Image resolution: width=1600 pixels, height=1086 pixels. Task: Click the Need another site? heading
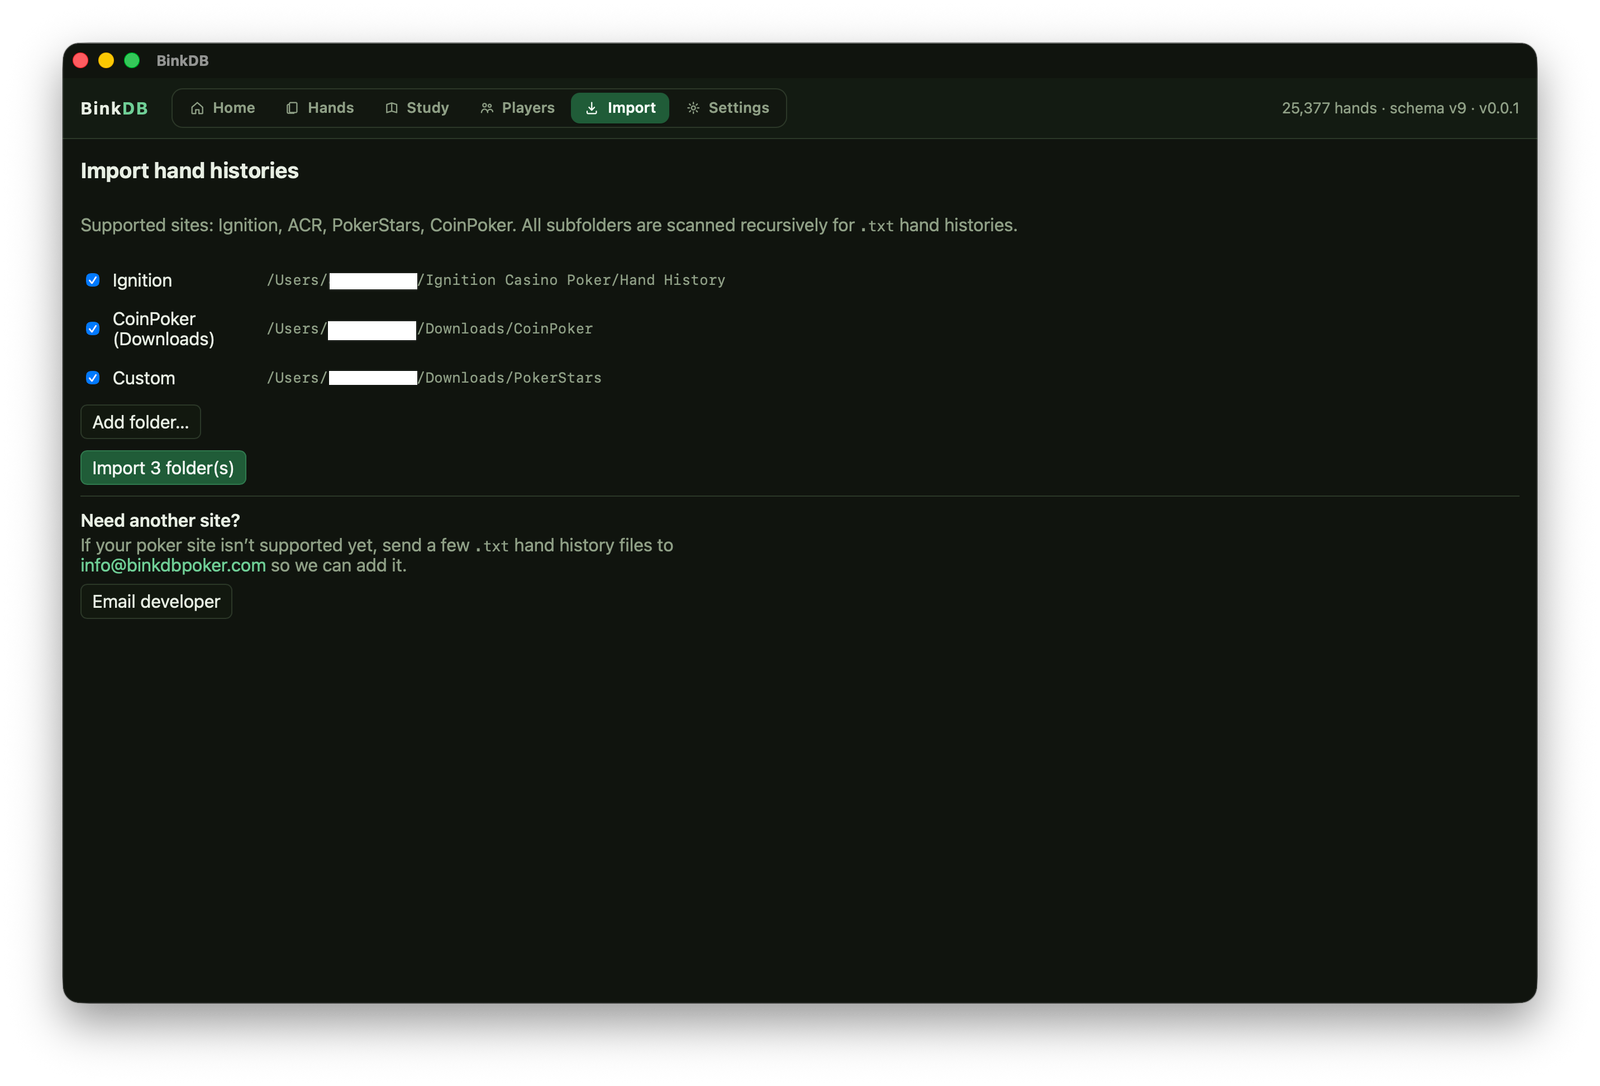(x=160, y=521)
